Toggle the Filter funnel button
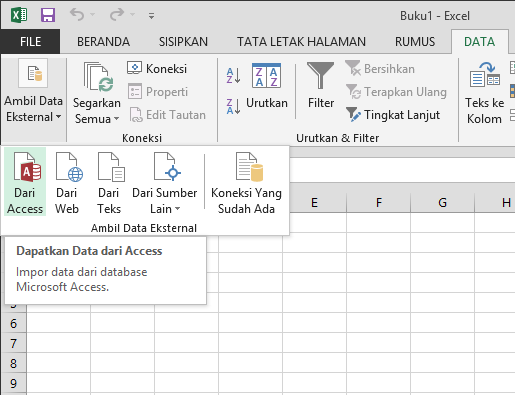Image resolution: width=515 pixels, height=395 pixels. pyautogui.click(x=321, y=86)
